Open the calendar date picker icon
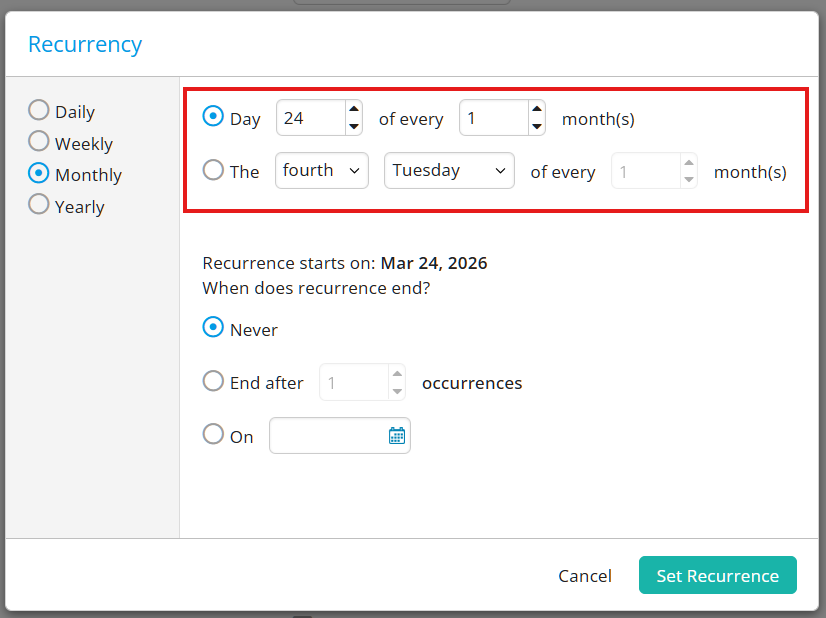 (x=396, y=435)
